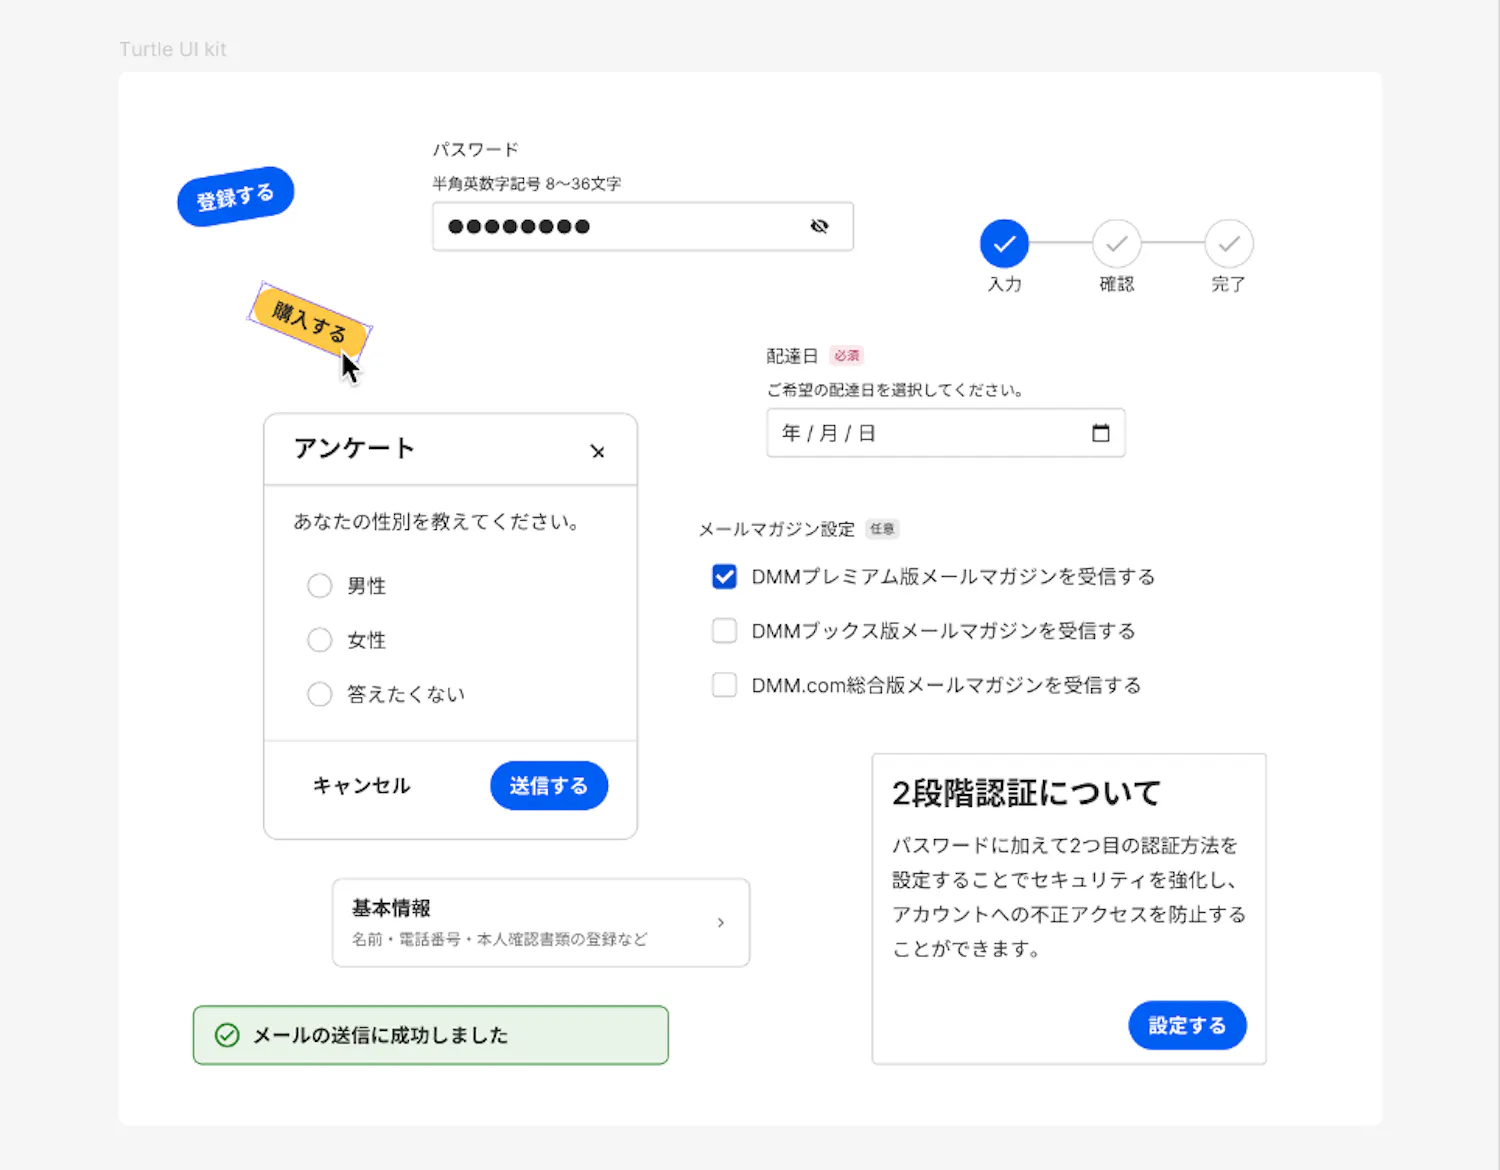Screen dimensions: 1500x1170
Task: Click キャンセル in the survey dialog
Action: 360,786
